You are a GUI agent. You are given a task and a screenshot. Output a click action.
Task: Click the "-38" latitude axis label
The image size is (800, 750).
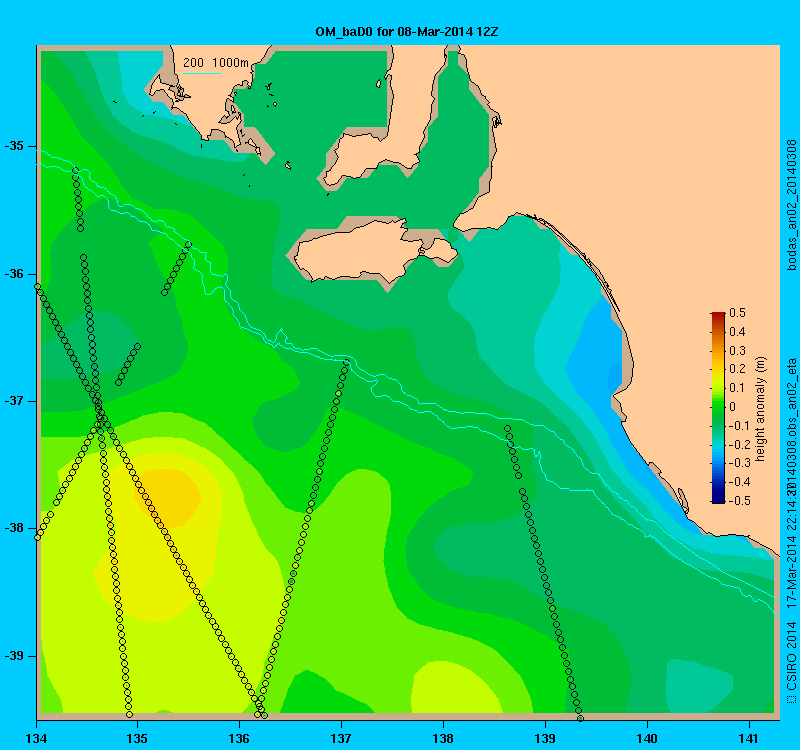14,528
